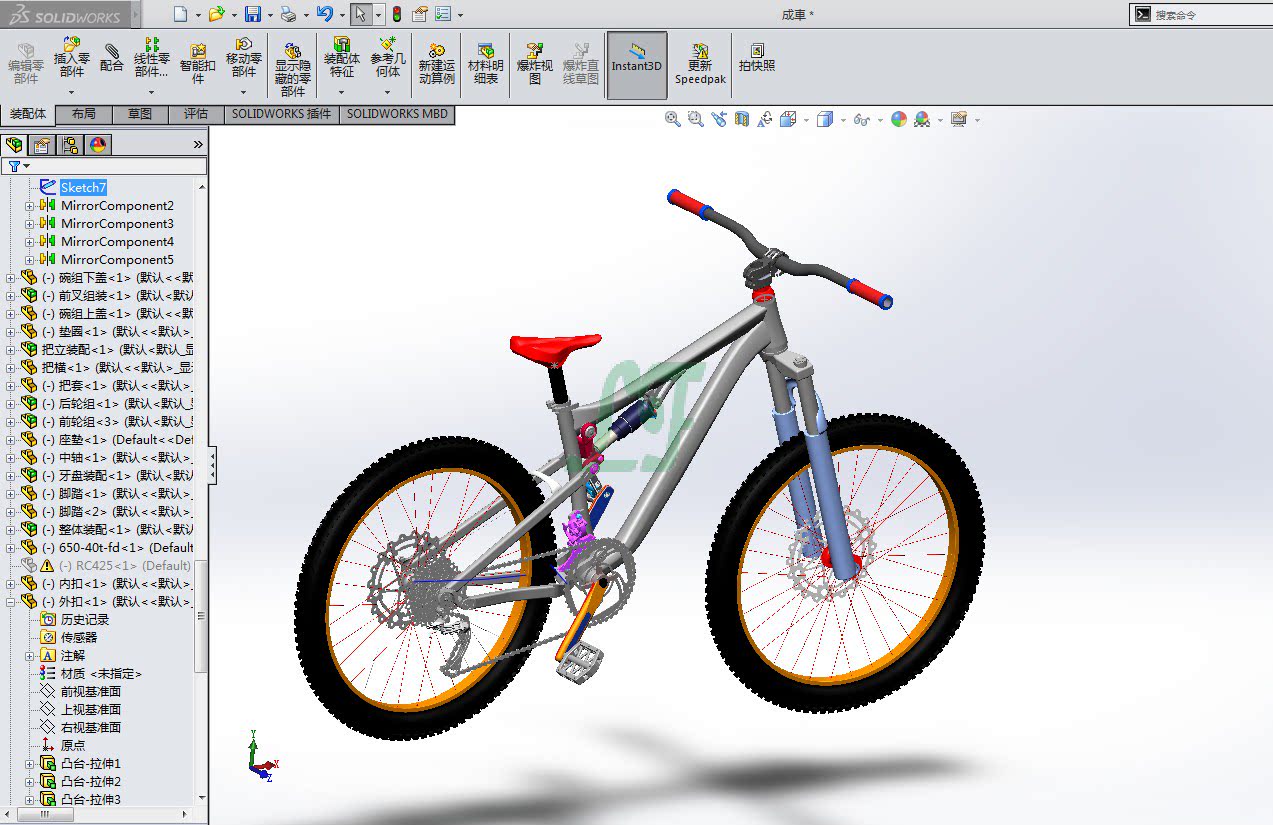Click the Rebuild traffic light icon

pyautogui.click(x=396, y=14)
